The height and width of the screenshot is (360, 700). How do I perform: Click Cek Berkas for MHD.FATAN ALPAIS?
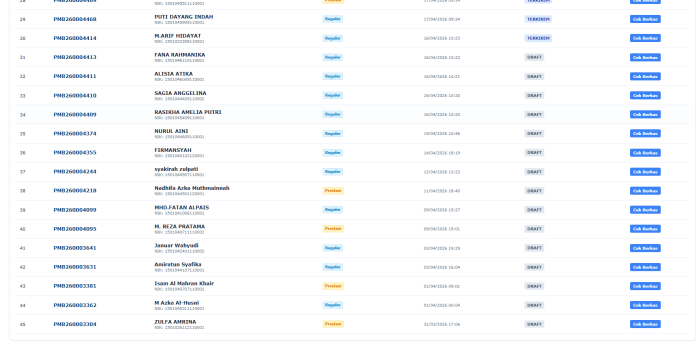point(645,210)
